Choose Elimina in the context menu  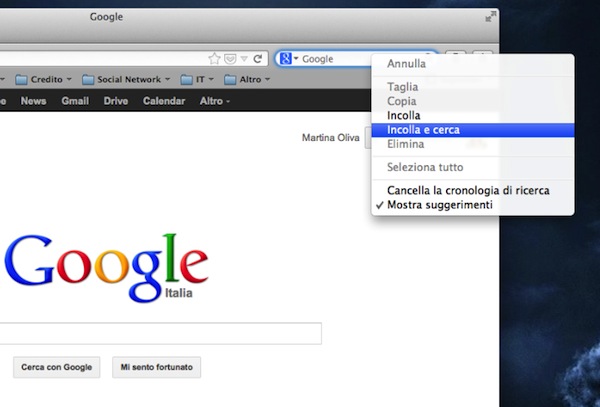(473, 144)
